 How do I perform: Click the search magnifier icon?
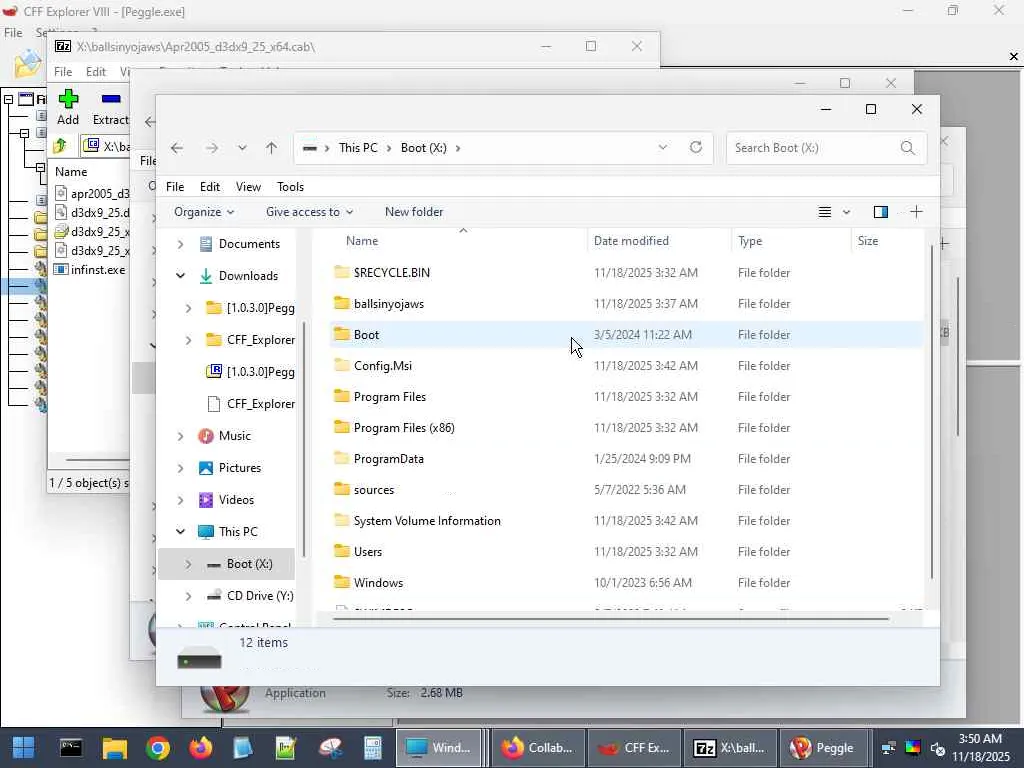908,148
